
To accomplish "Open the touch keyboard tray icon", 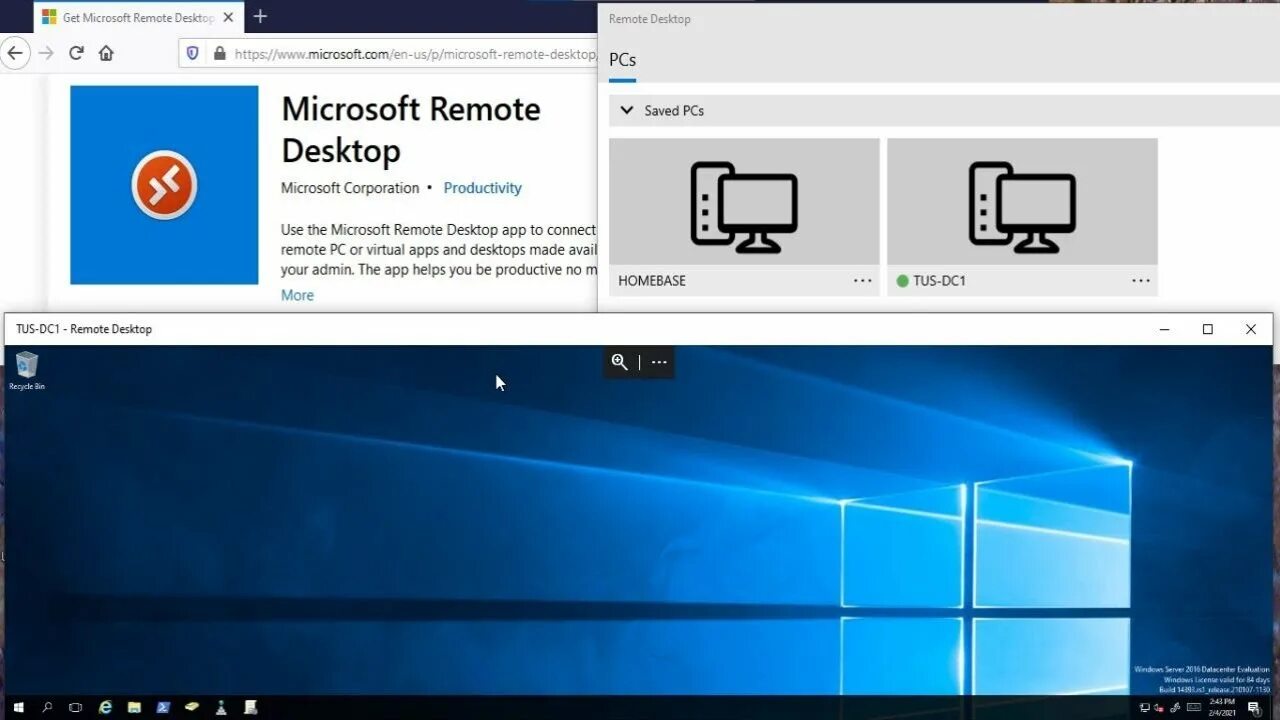I will [x=1193, y=708].
